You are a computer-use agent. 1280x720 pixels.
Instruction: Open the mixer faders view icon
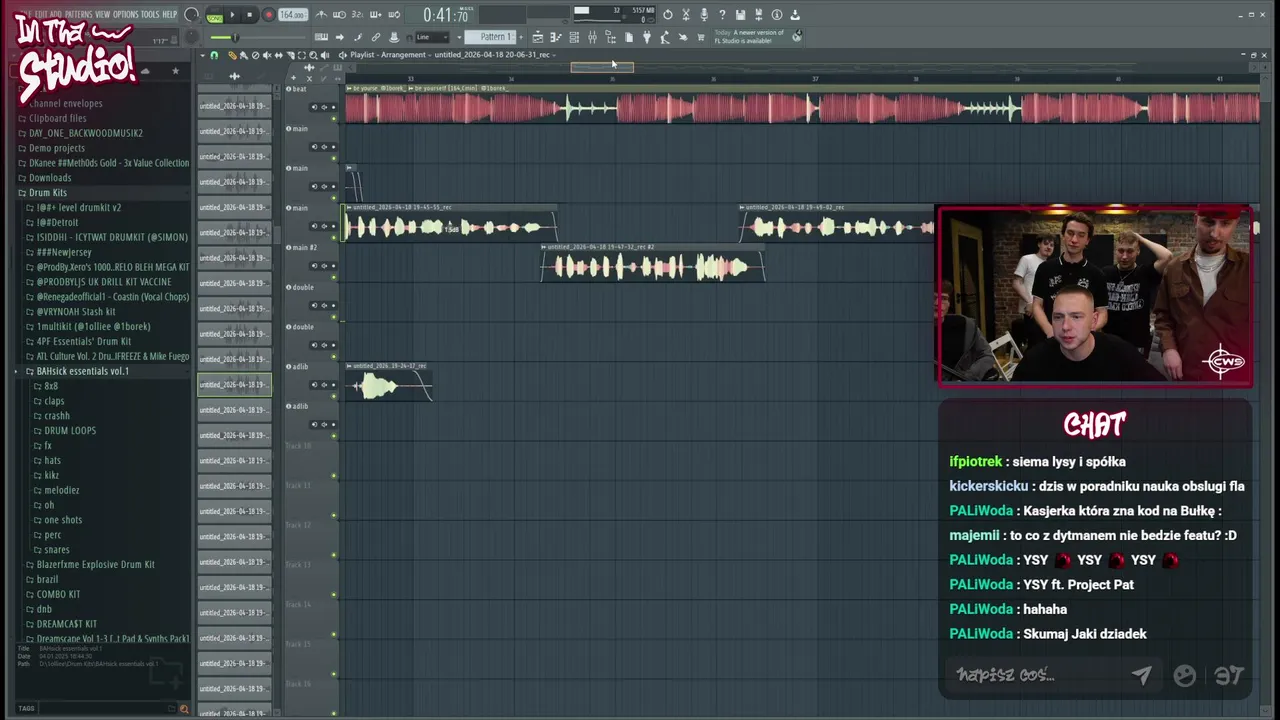pos(592,37)
